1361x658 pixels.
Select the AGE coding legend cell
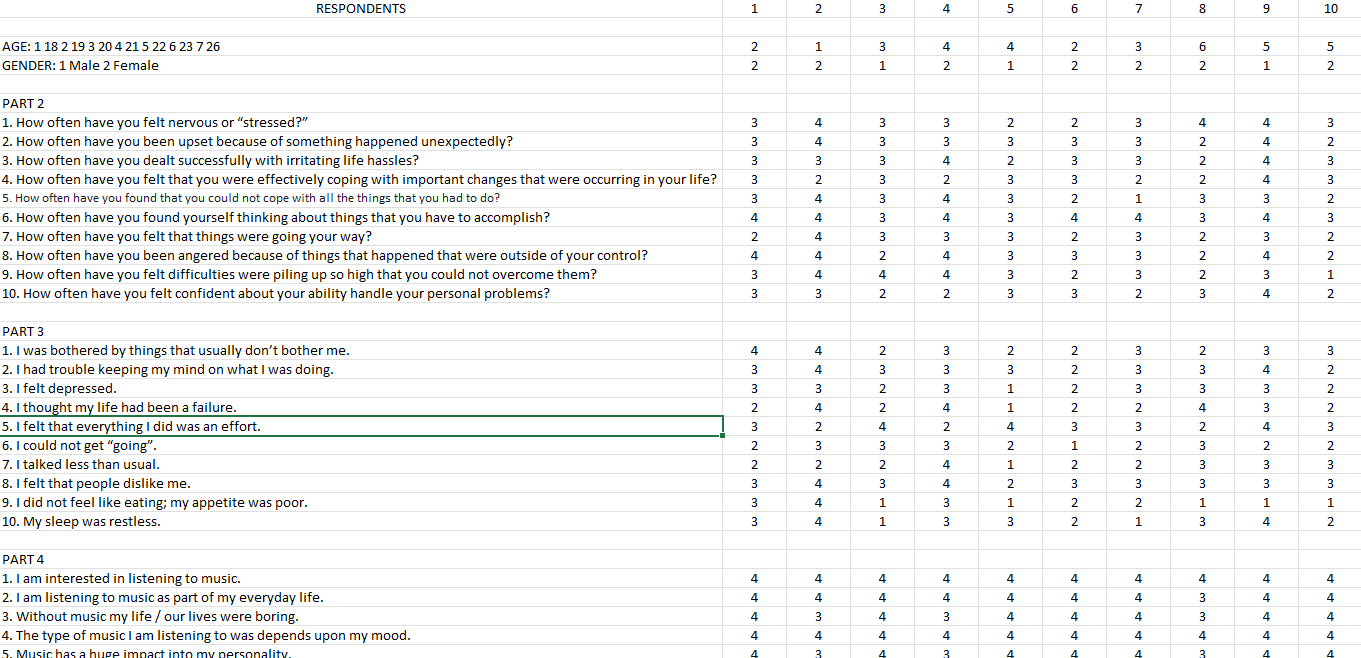pos(111,47)
